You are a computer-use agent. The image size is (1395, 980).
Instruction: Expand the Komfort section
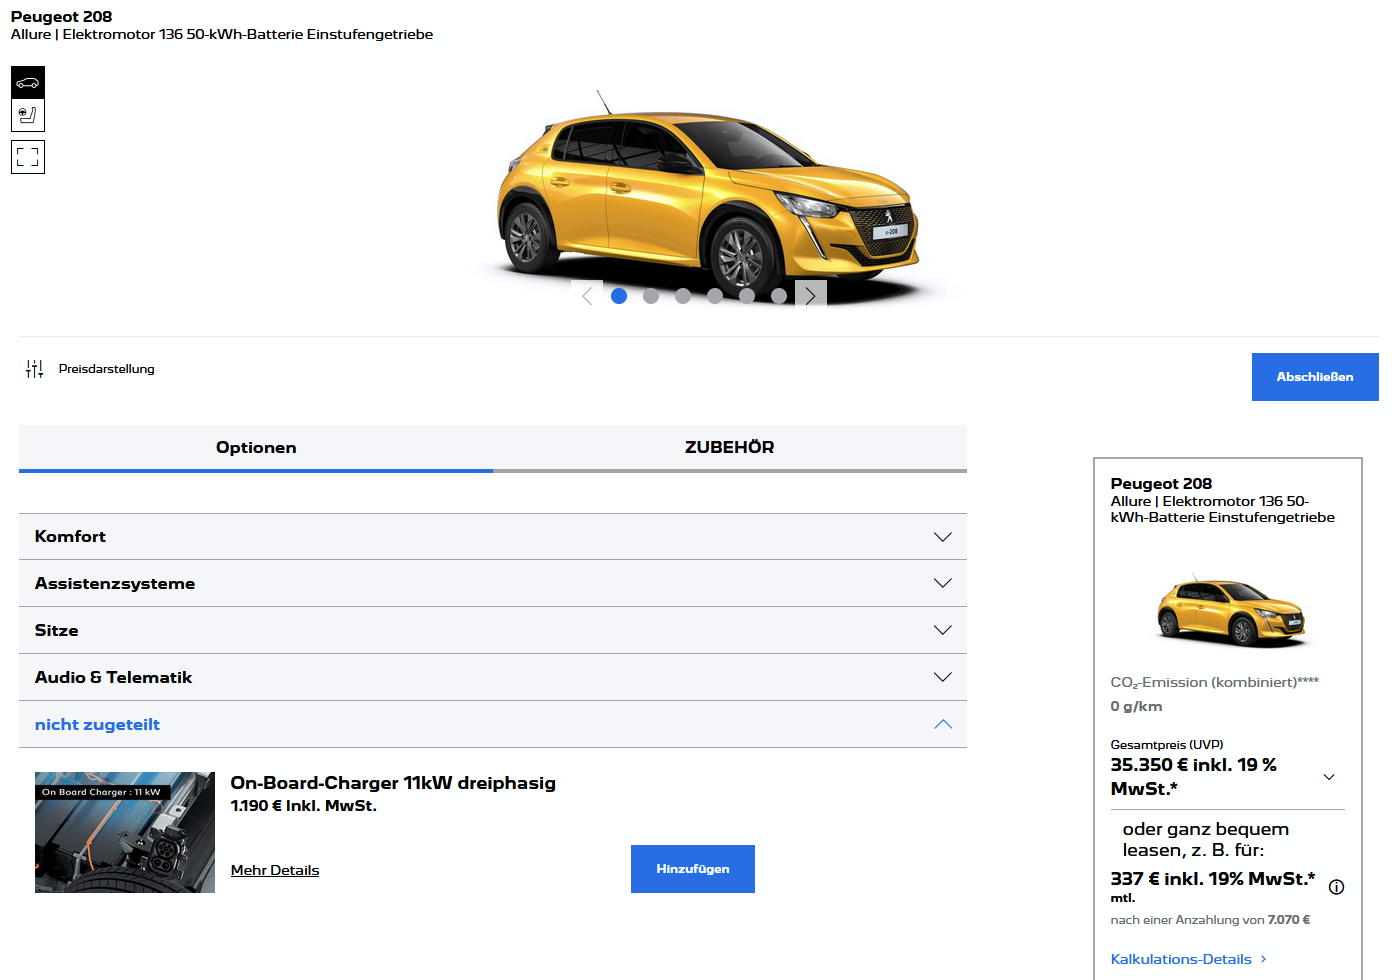493,537
